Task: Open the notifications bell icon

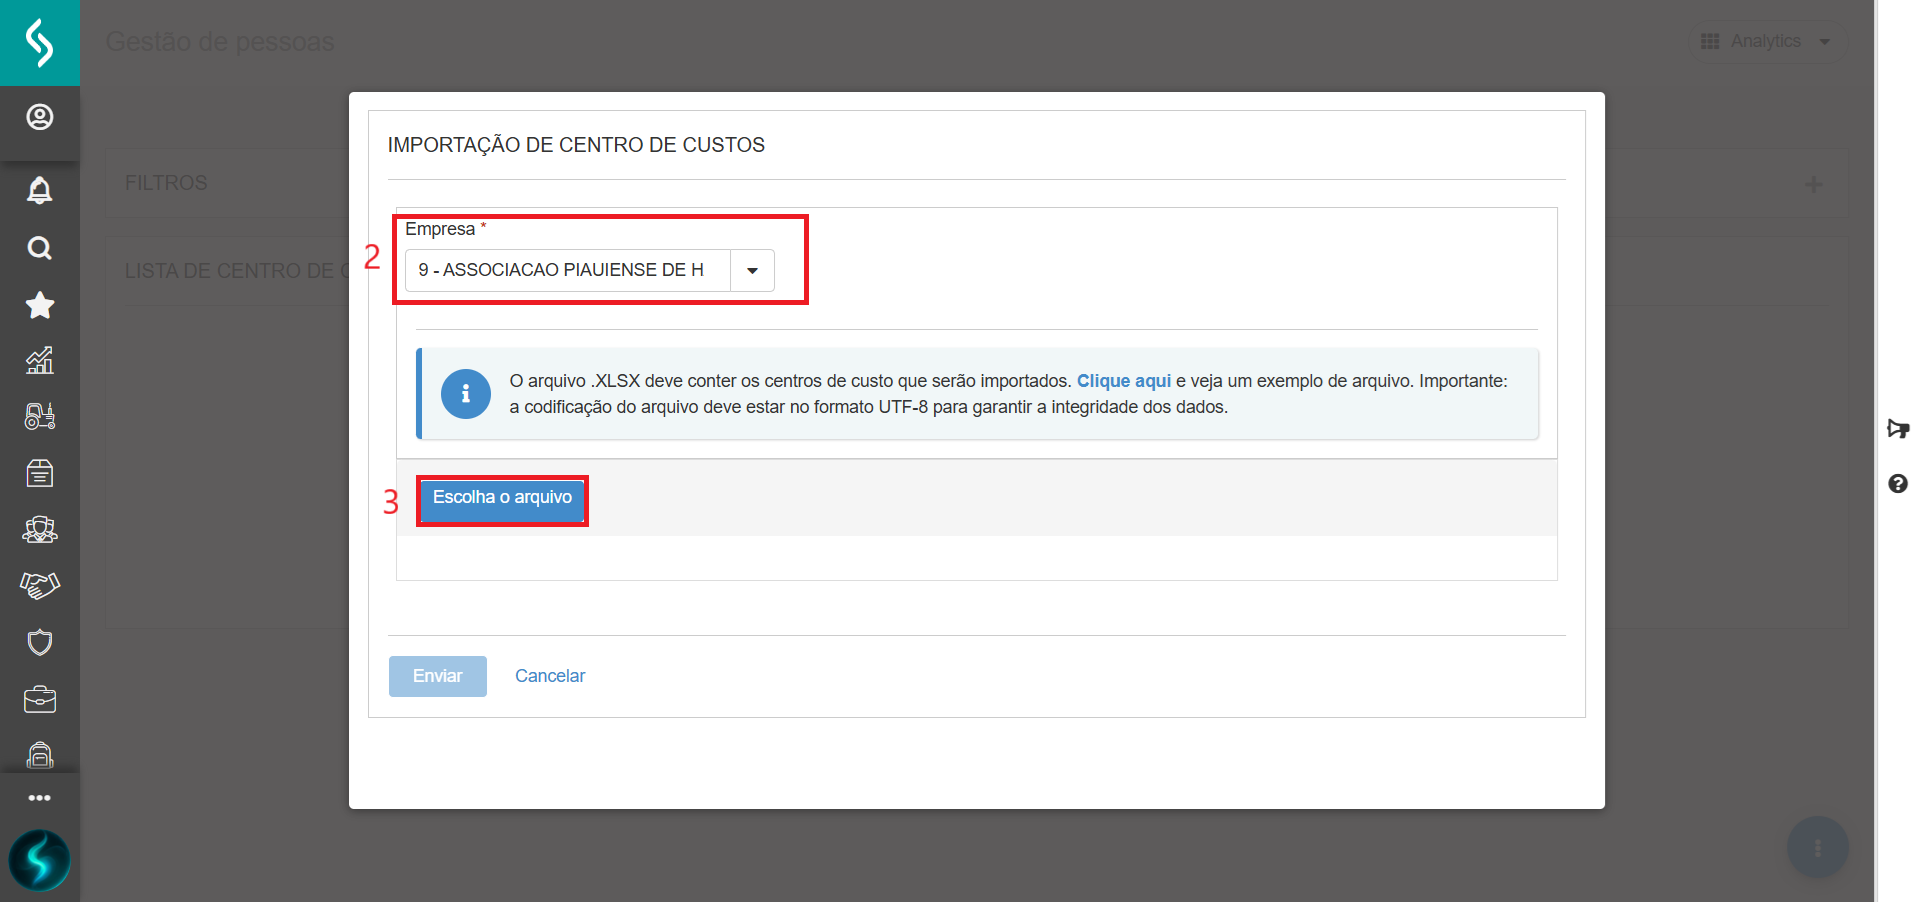Action: (40, 190)
